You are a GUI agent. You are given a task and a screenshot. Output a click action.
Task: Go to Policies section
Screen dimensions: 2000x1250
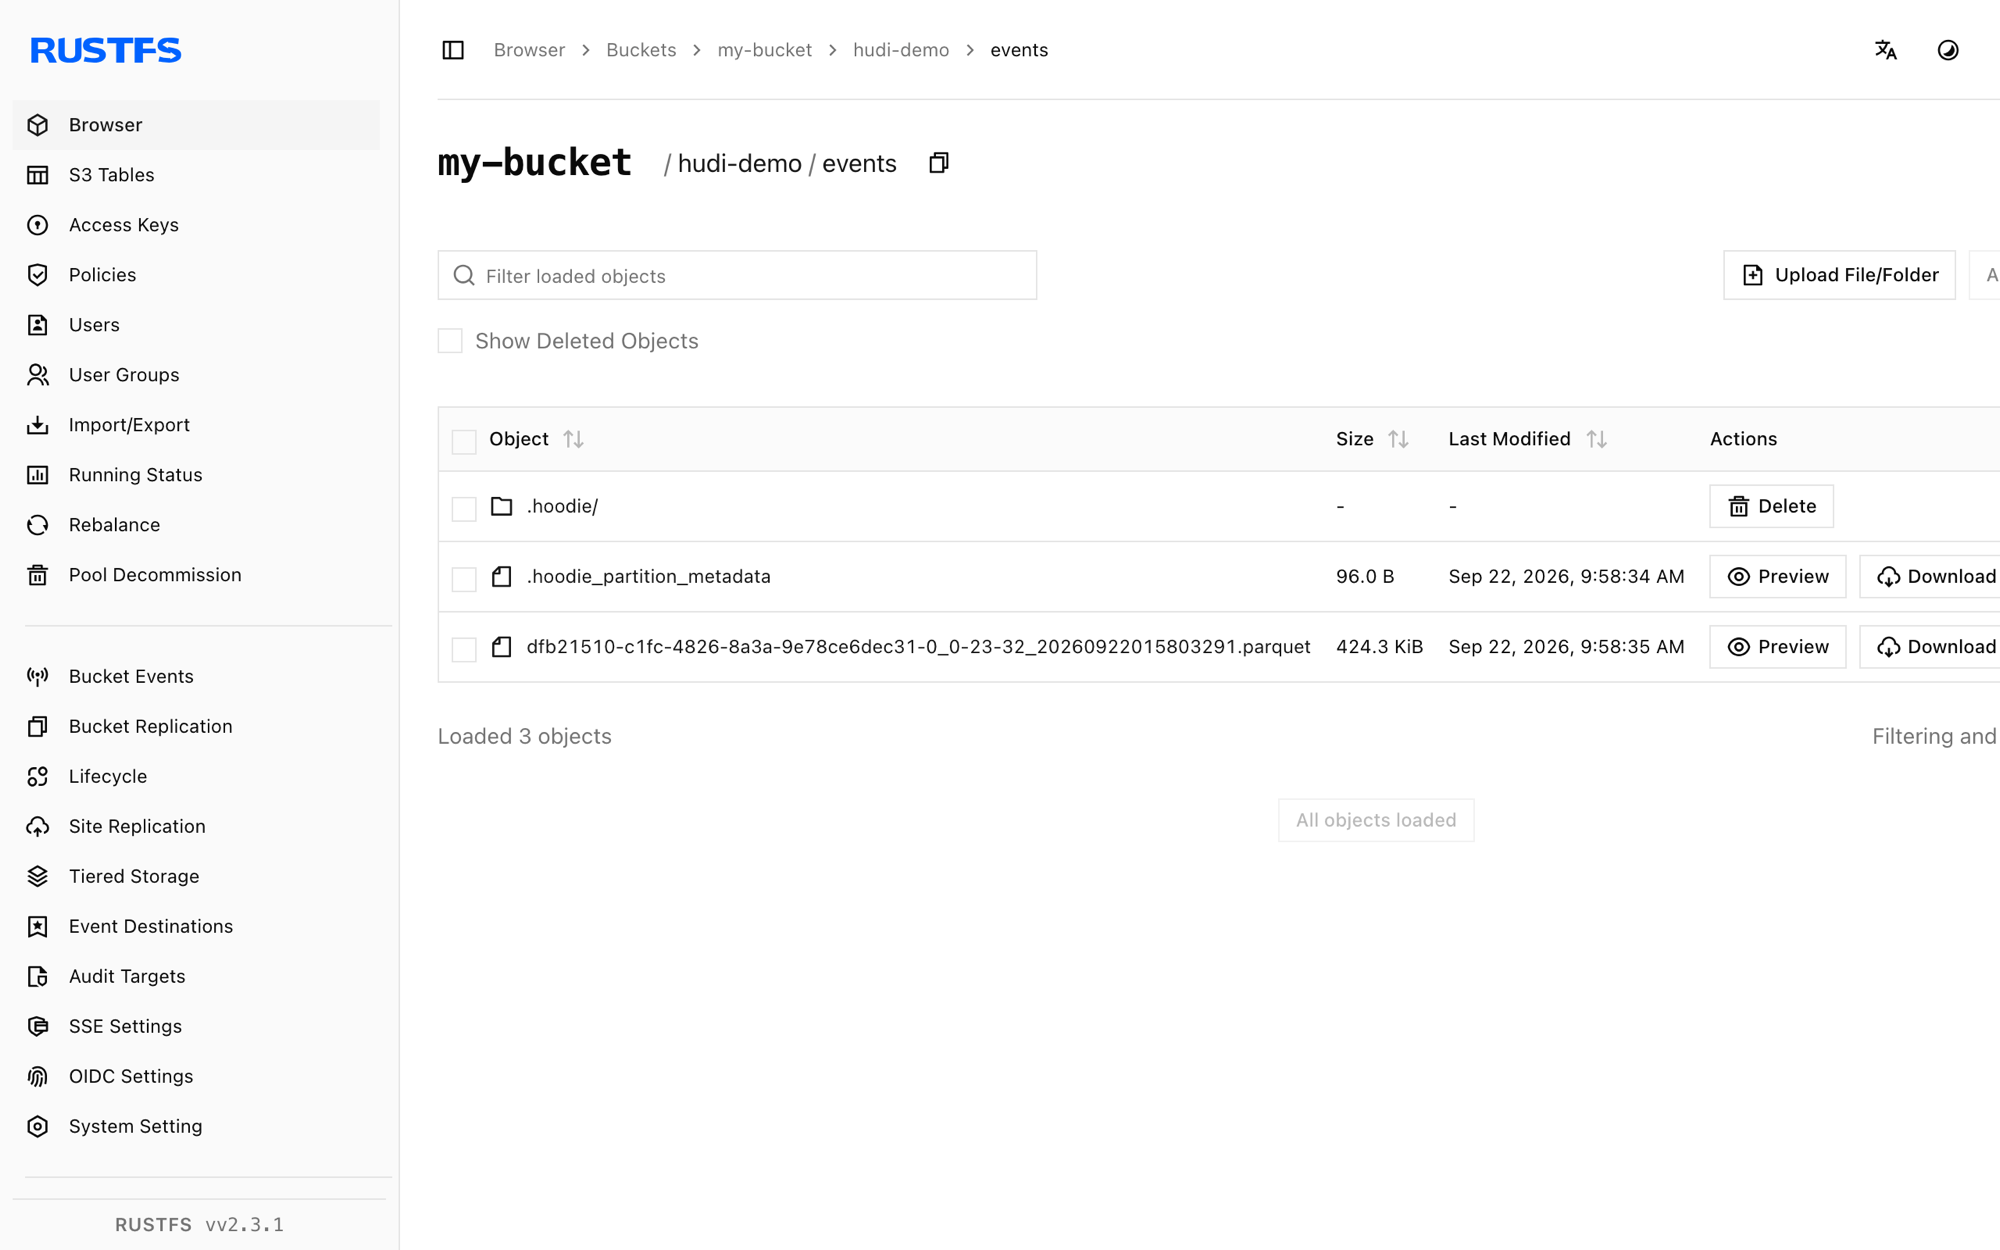(x=196, y=275)
